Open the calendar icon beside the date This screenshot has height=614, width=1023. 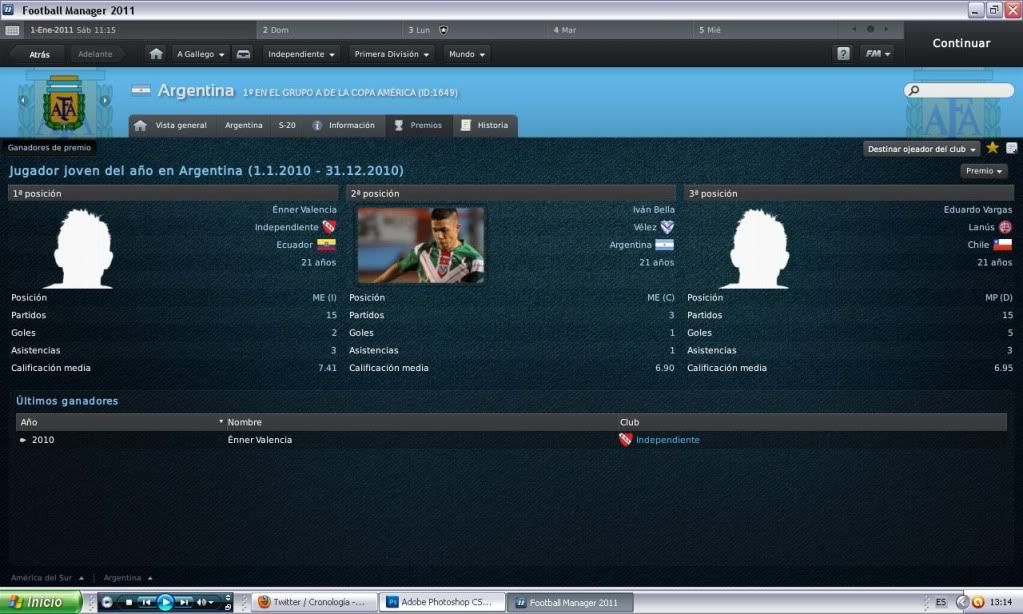[x=12, y=30]
